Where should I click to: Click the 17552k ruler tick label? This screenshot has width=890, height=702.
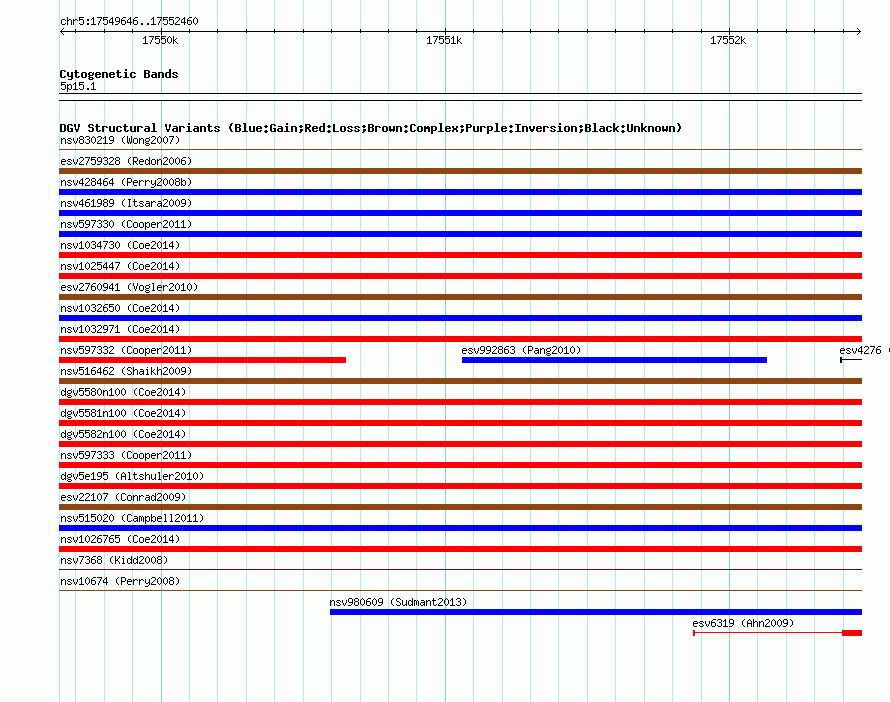pyautogui.click(x=728, y=40)
